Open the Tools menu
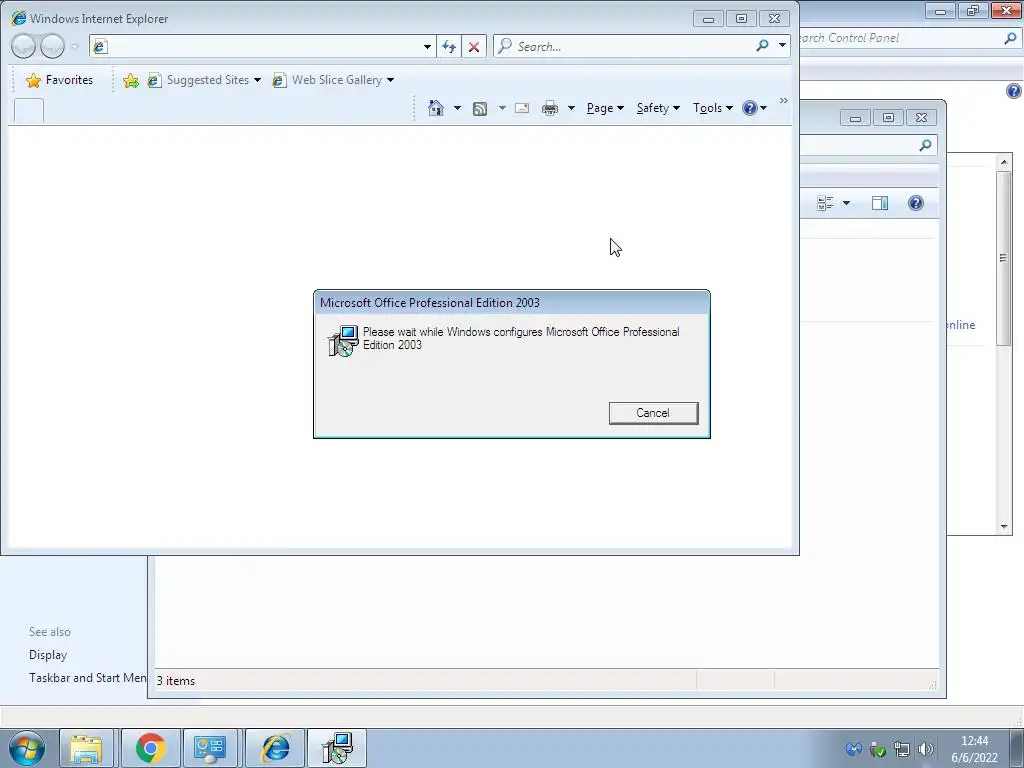Image resolution: width=1024 pixels, height=768 pixels. coord(712,108)
